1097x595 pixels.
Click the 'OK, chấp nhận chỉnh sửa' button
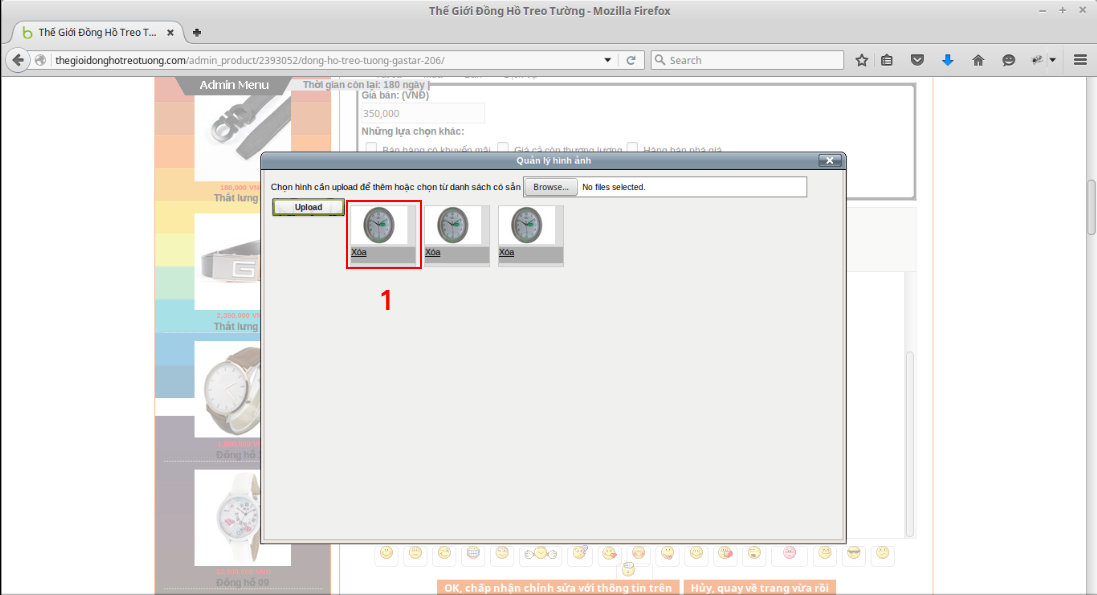click(557, 588)
